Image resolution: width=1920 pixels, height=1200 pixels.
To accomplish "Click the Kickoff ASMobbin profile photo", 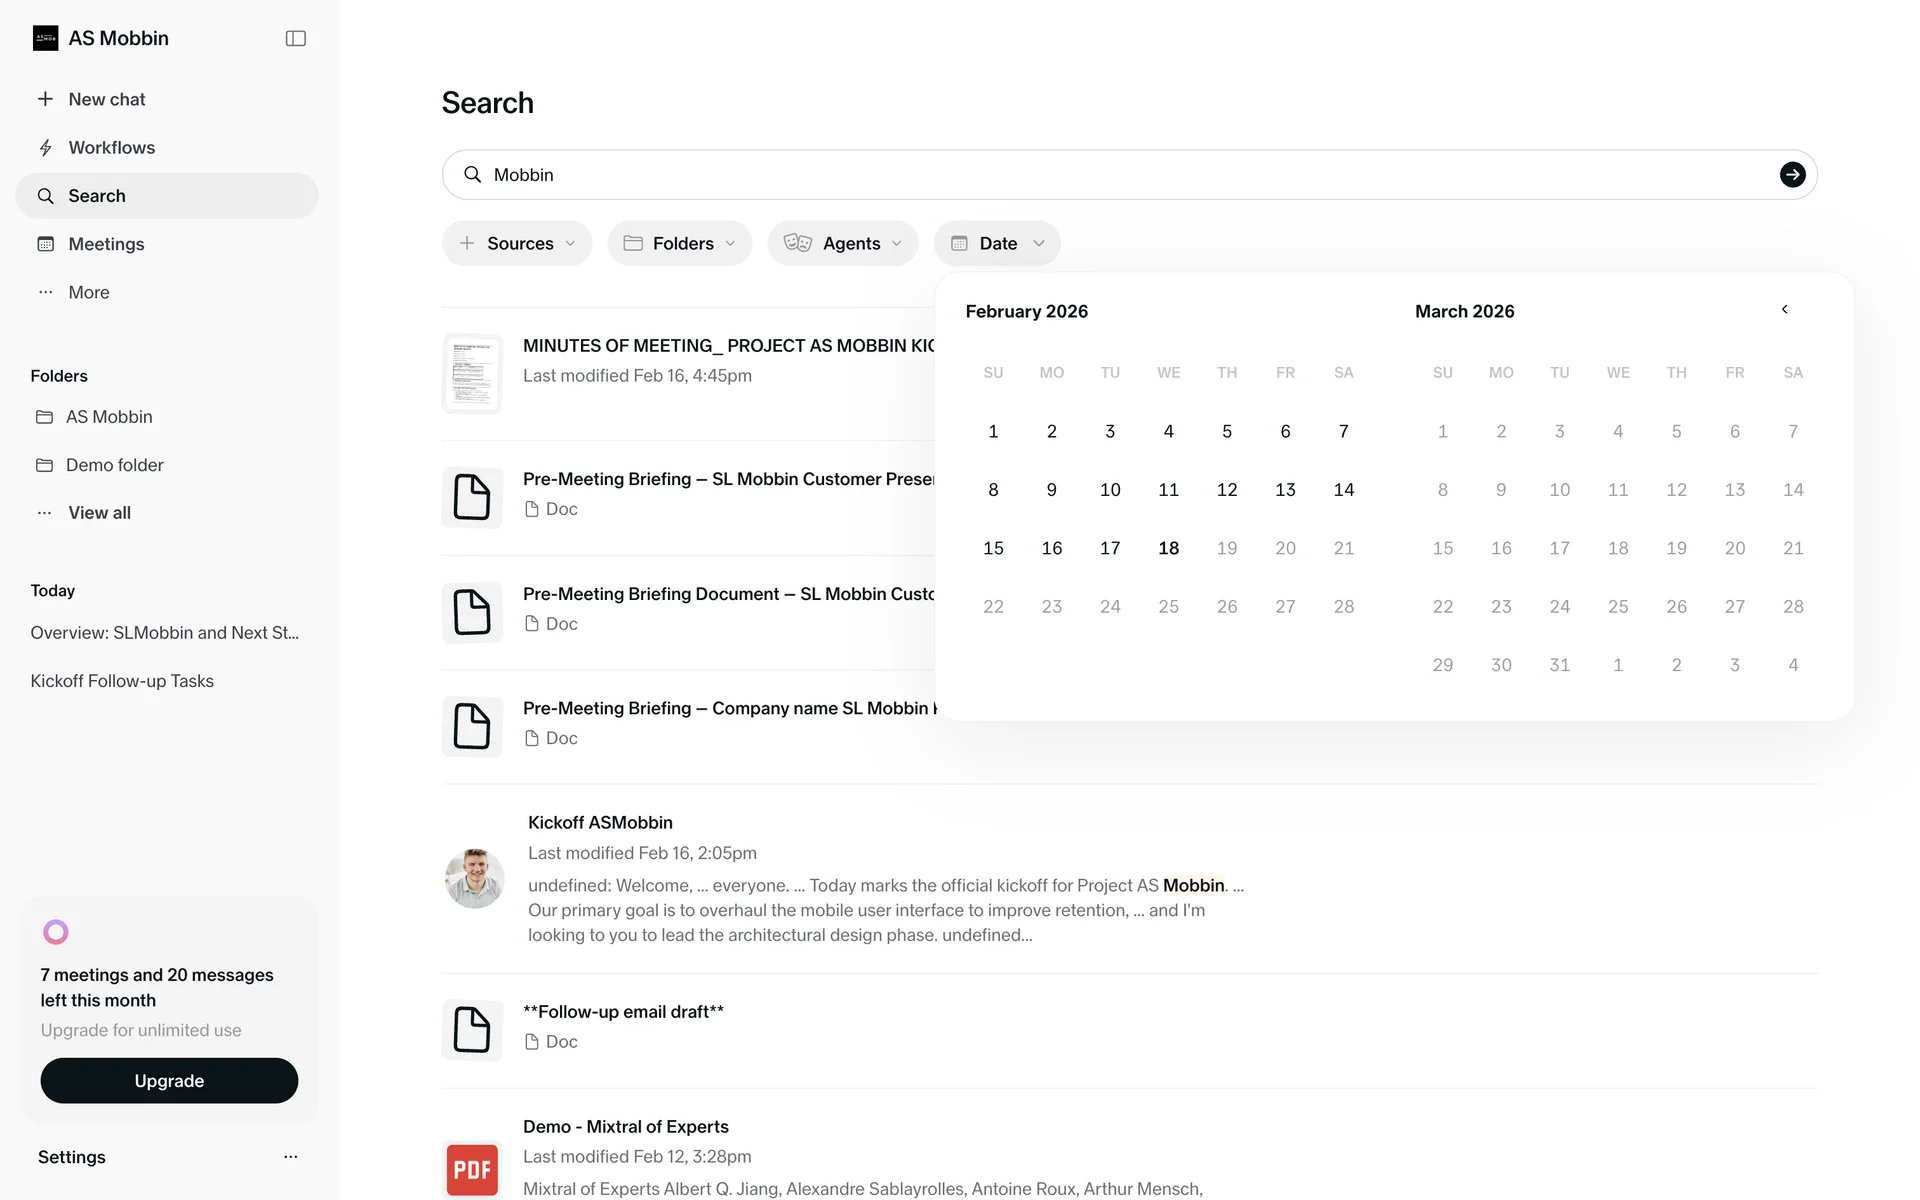I will pyautogui.click(x=474, y=878).
